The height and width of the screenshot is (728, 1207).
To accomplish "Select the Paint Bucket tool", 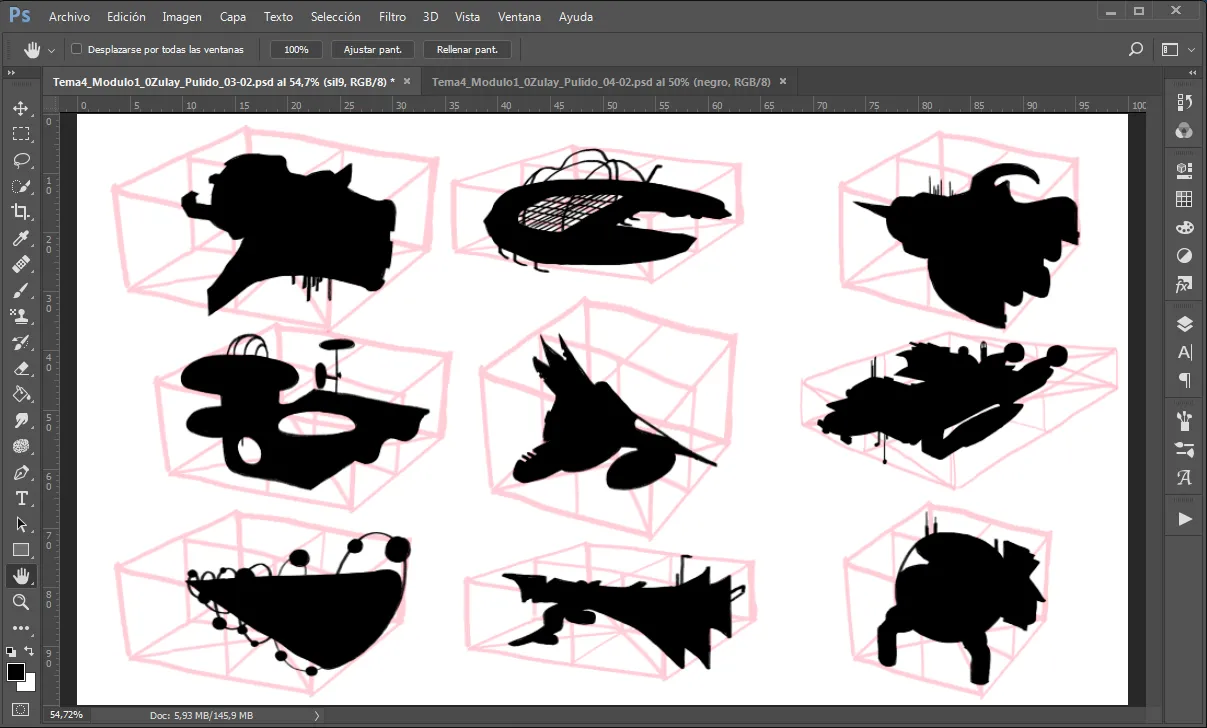I will click(21, 394).
